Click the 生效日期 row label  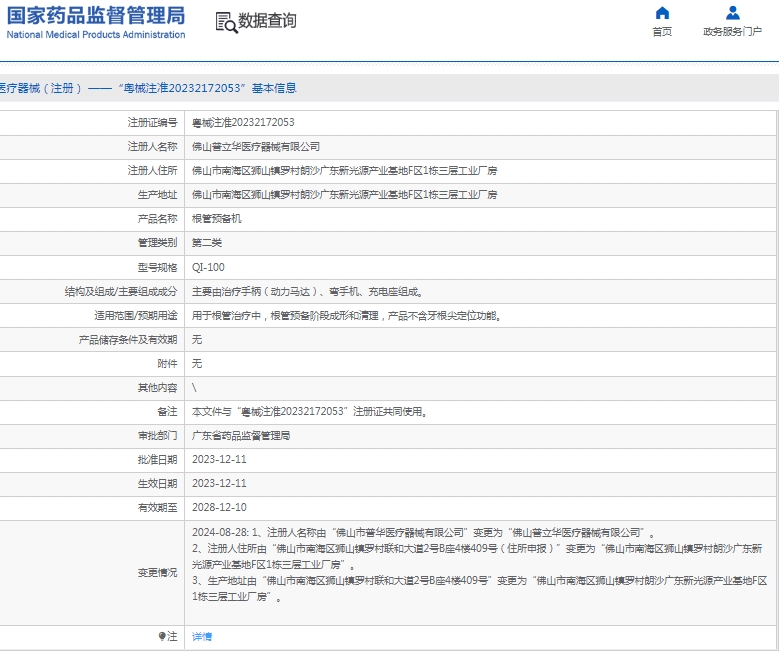(157, 483)
